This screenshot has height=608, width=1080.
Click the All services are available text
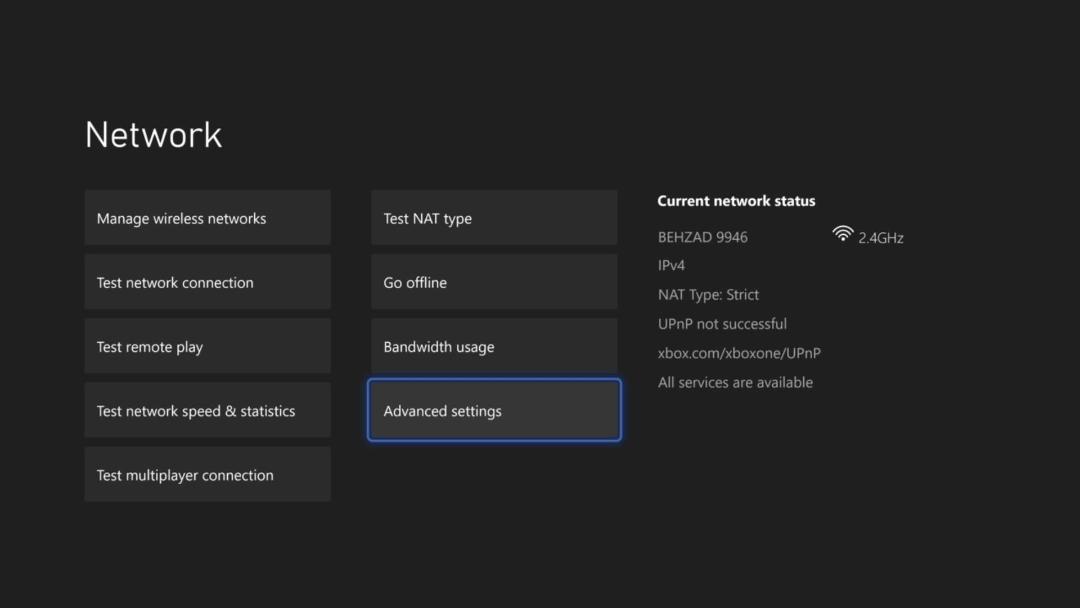(x=735, y=382)
